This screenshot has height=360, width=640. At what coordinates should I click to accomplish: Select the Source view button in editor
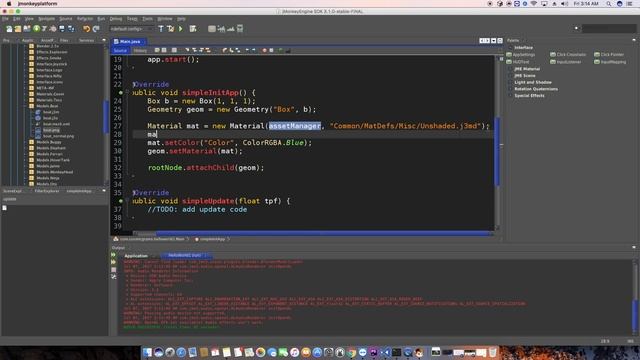(120, 50)
